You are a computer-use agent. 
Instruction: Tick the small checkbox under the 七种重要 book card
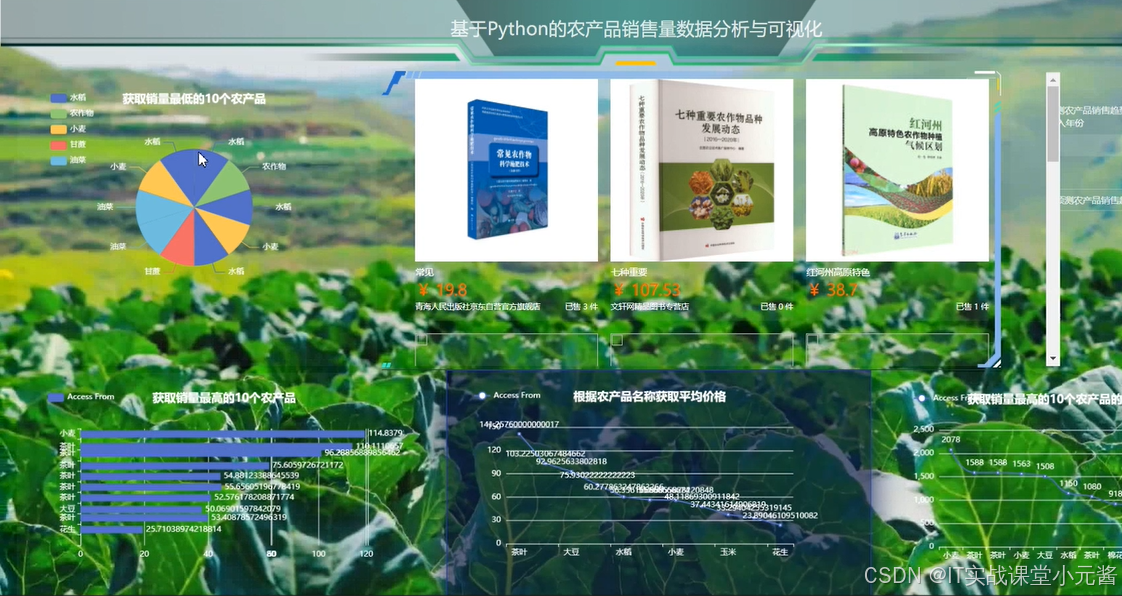pos(617,340)
